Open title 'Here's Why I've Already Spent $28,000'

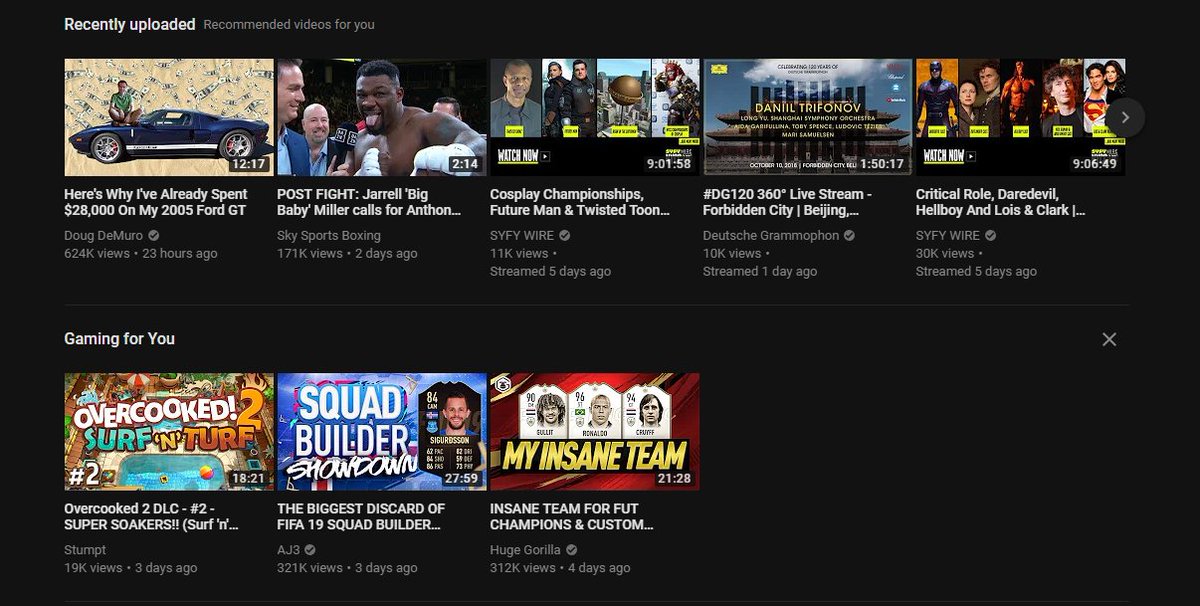pyautogui.click(x=155, y=202)
